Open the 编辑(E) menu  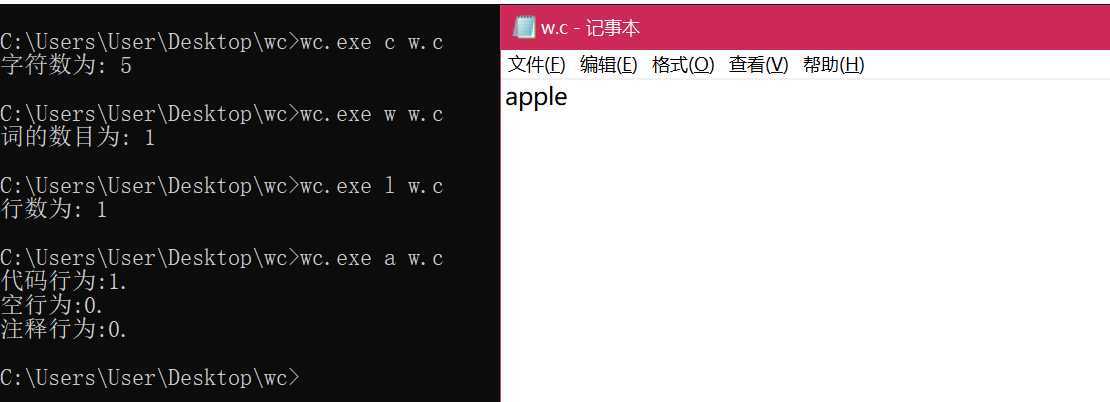coord(609,65)
